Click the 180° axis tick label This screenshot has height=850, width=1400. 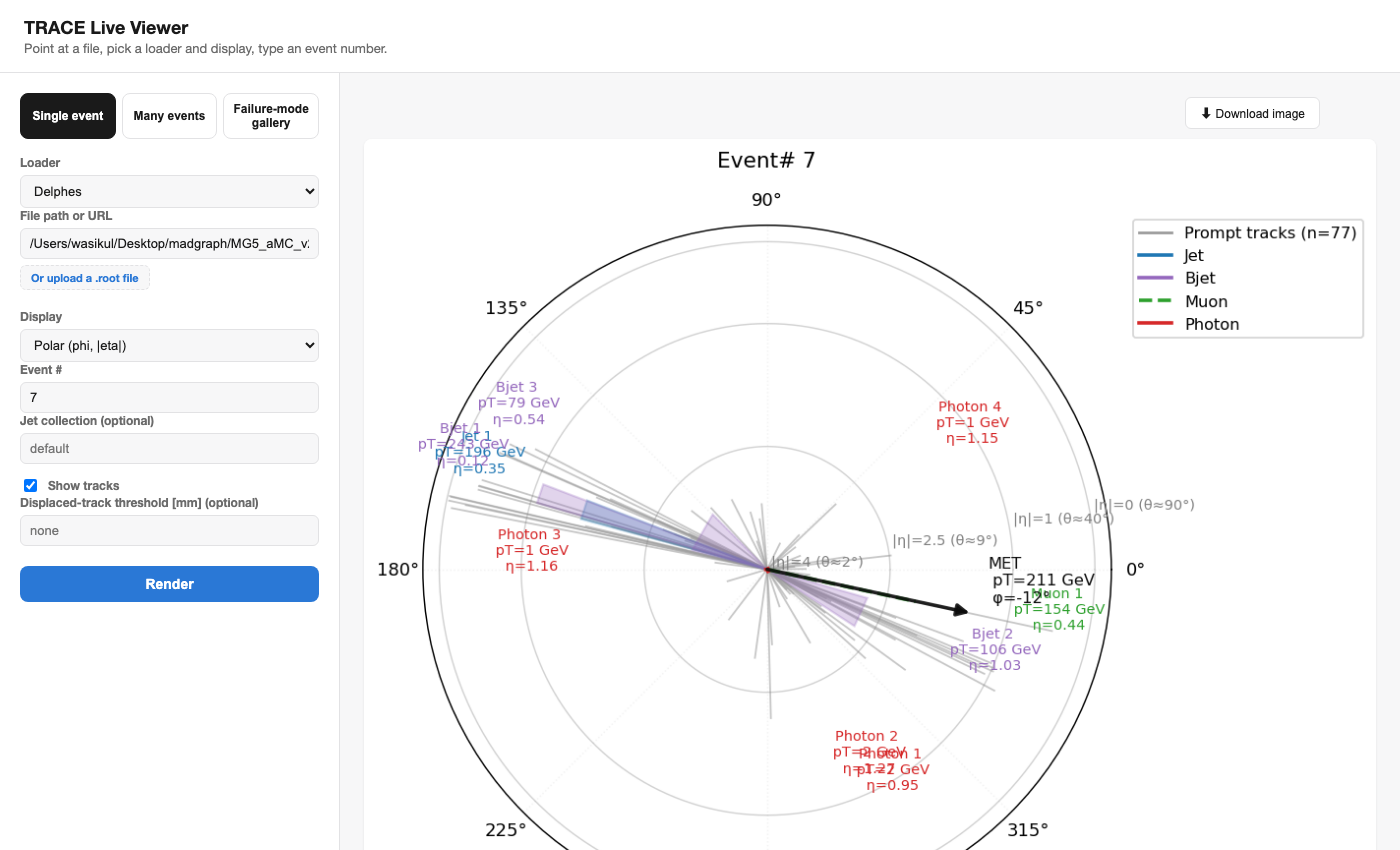(398, 570)
